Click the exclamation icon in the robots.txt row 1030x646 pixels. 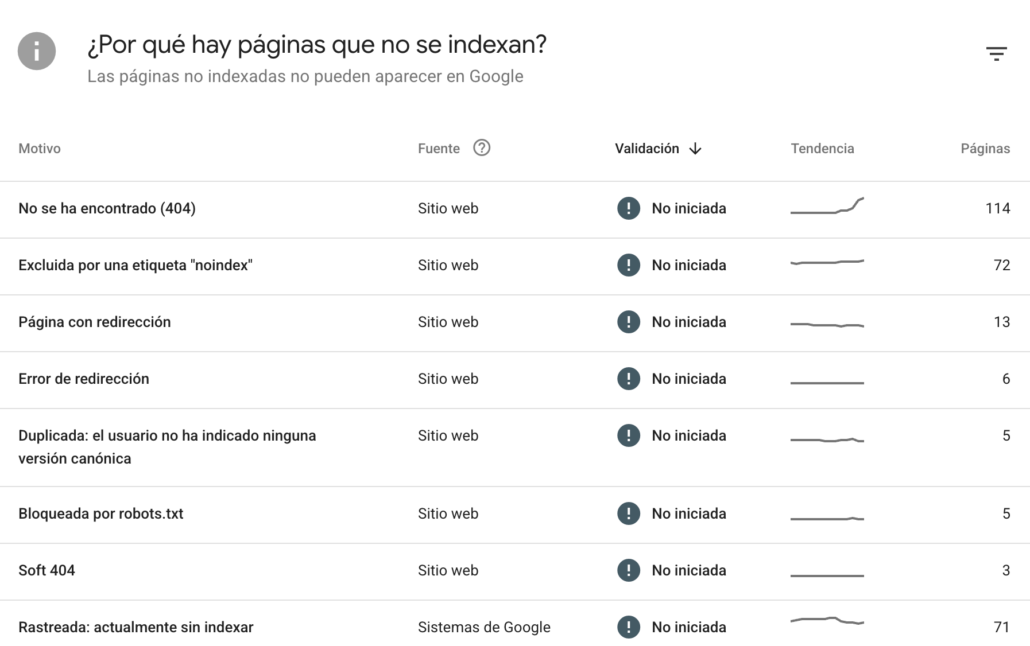pyautogui.click(x=629, y=513)
